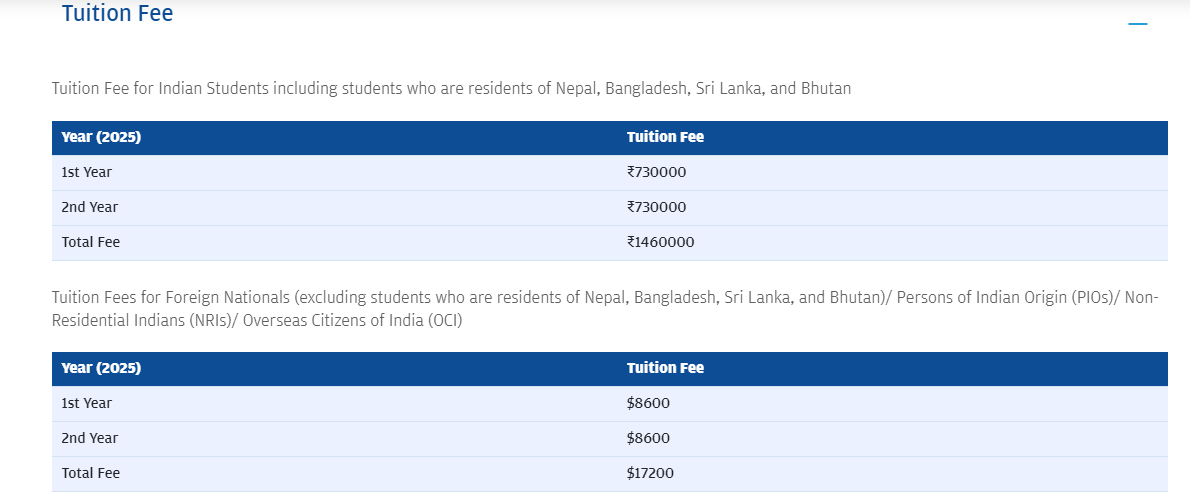Click the Tuition Fee column header in first table
Screen dimensions: 1190x493
[x=666, y=137]
